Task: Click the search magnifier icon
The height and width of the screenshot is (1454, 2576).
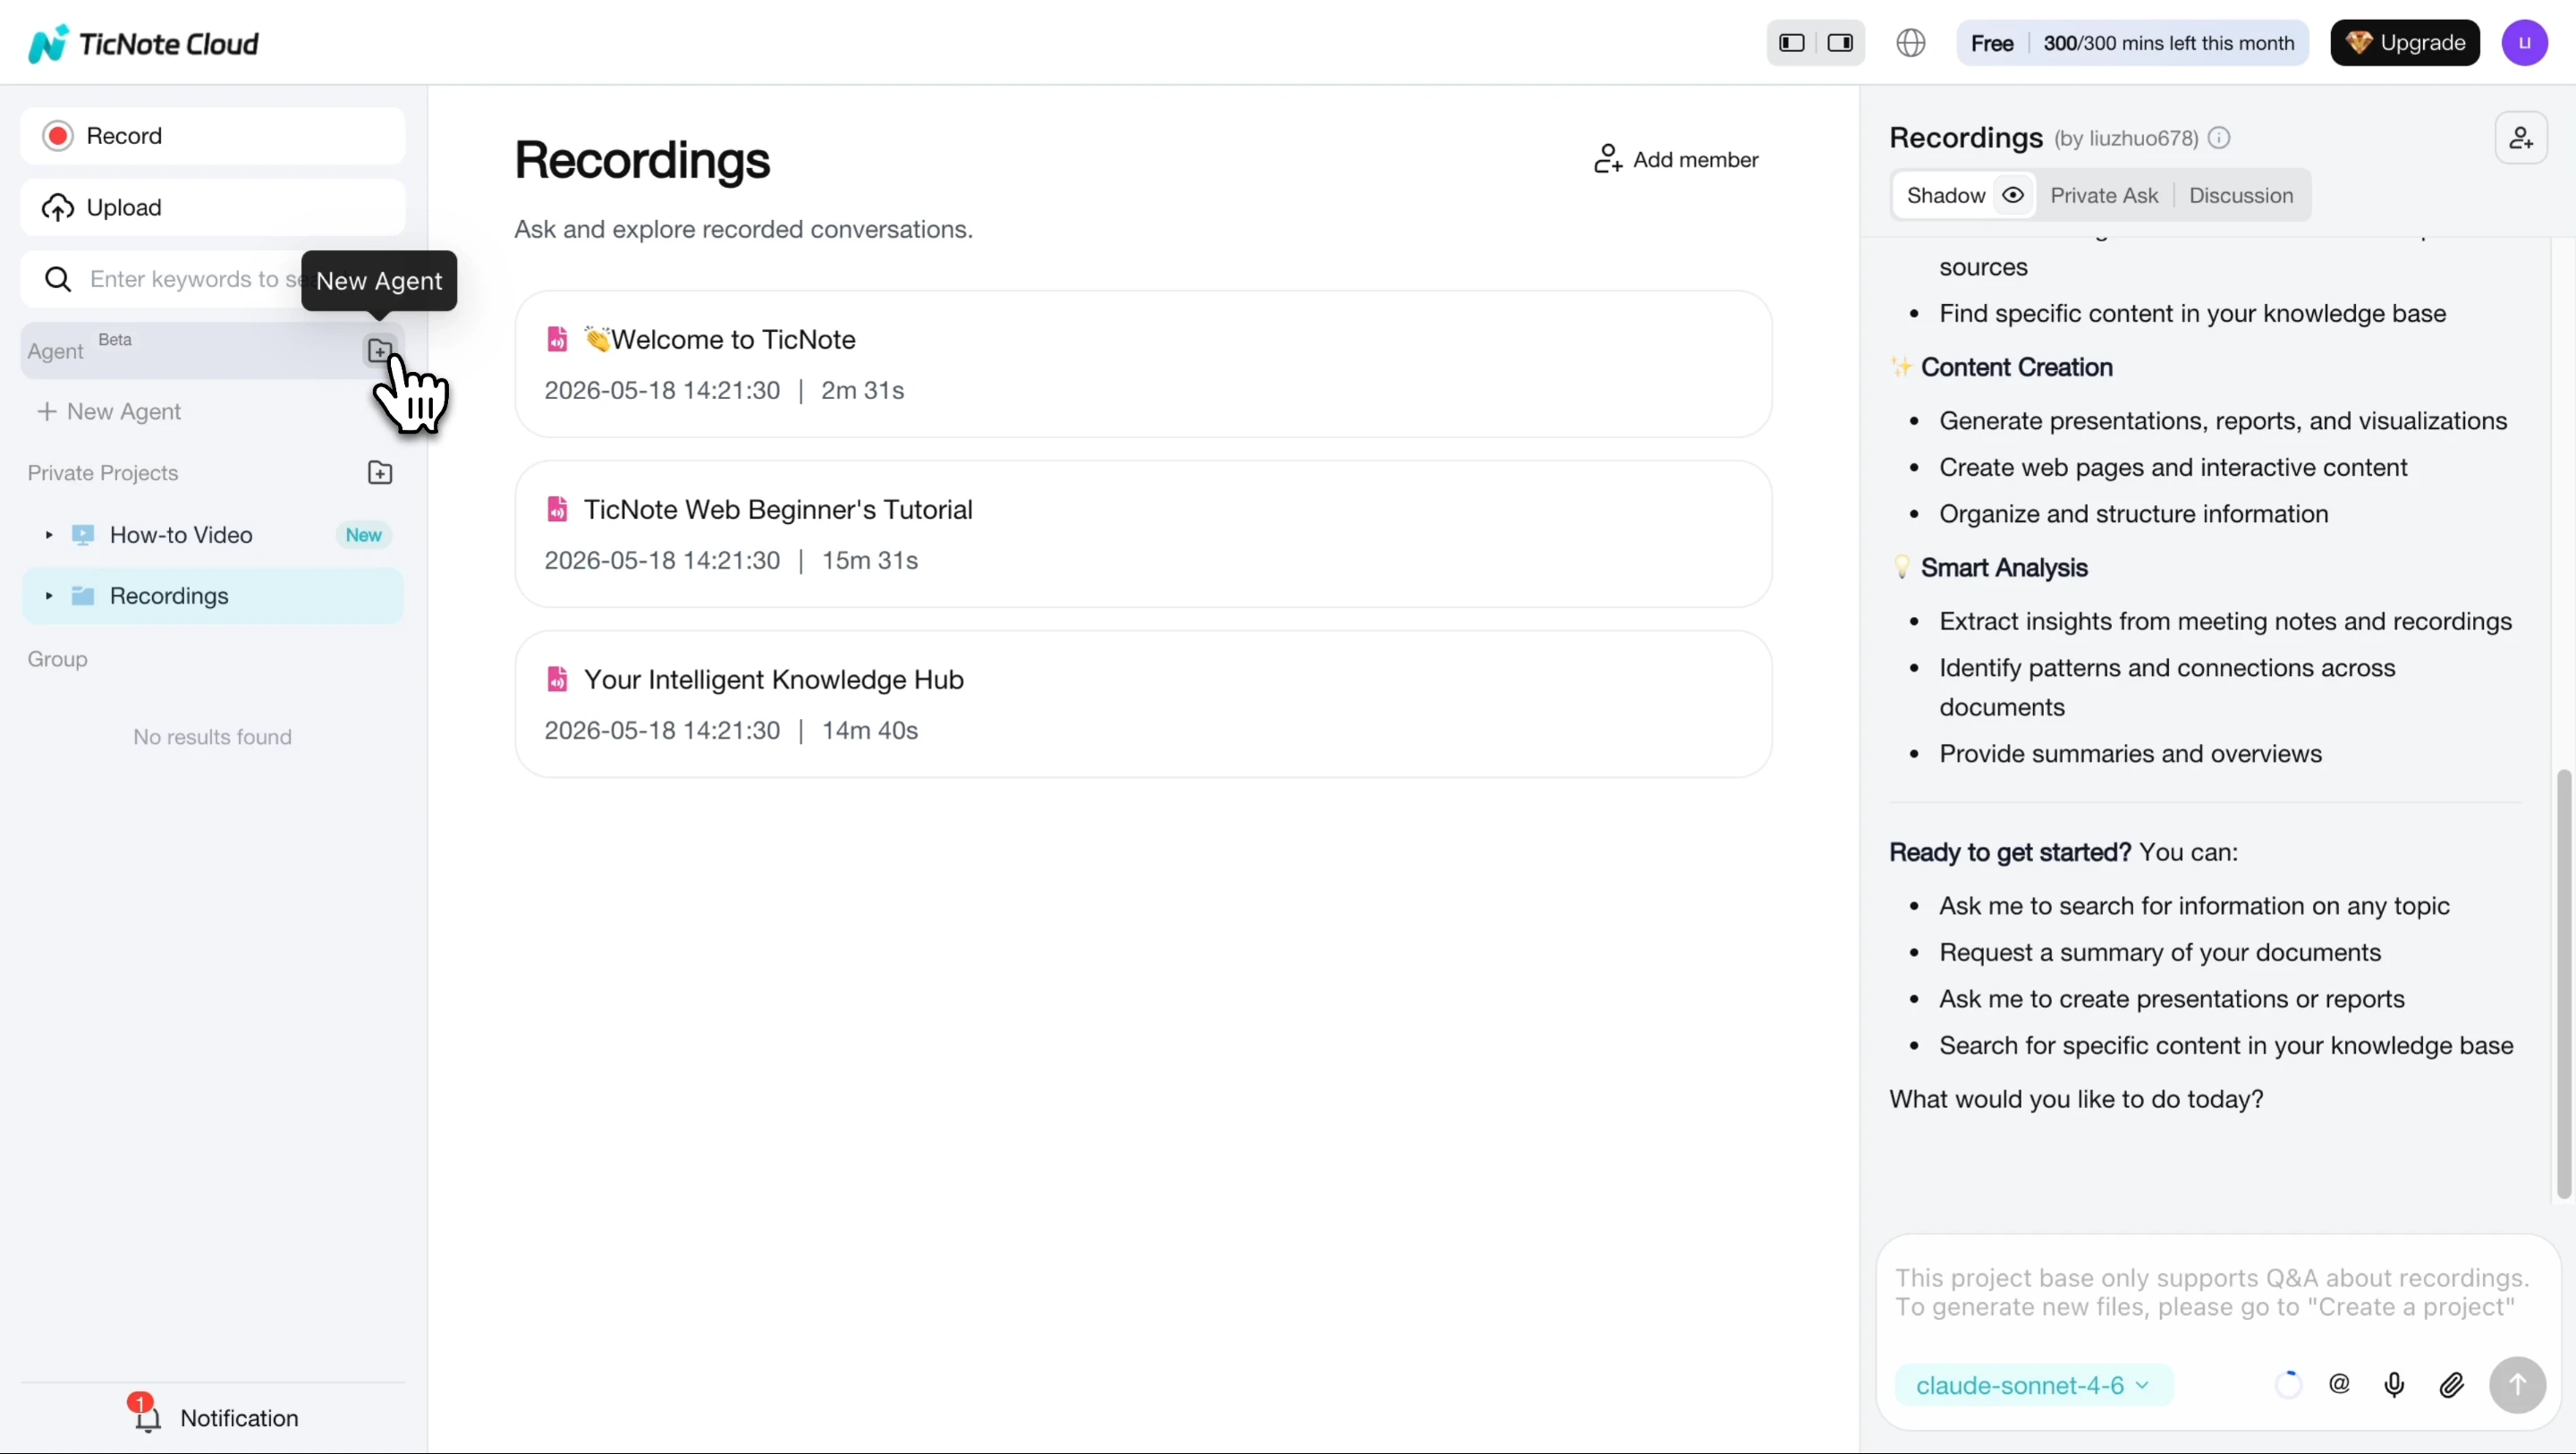Action: coord(58,279)
